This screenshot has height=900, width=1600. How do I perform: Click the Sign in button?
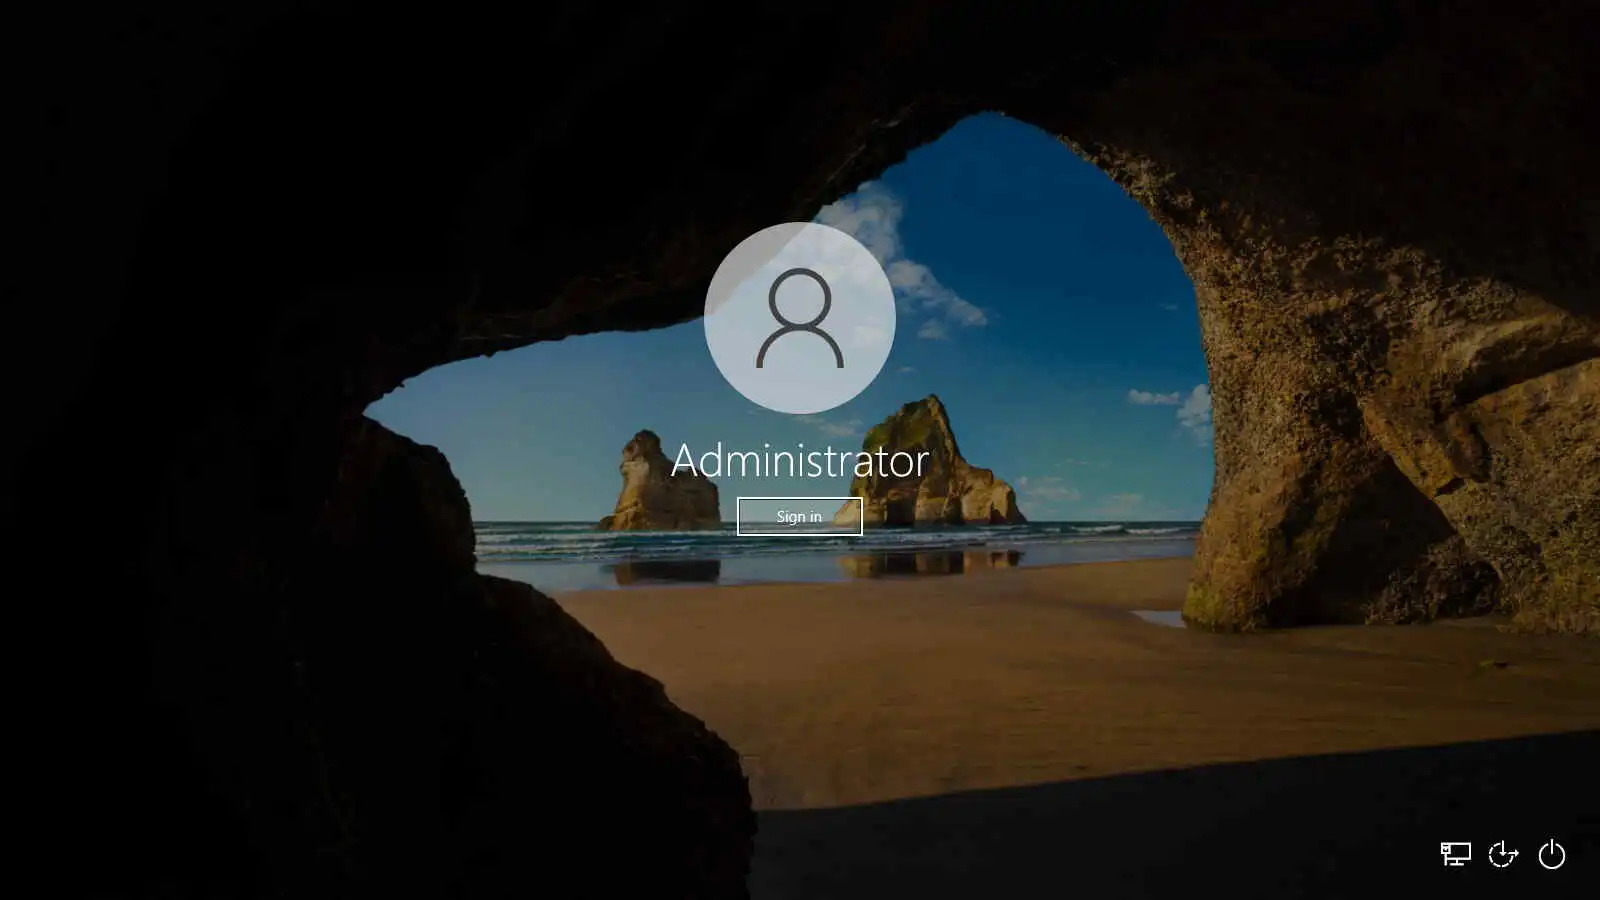point(799,516)
